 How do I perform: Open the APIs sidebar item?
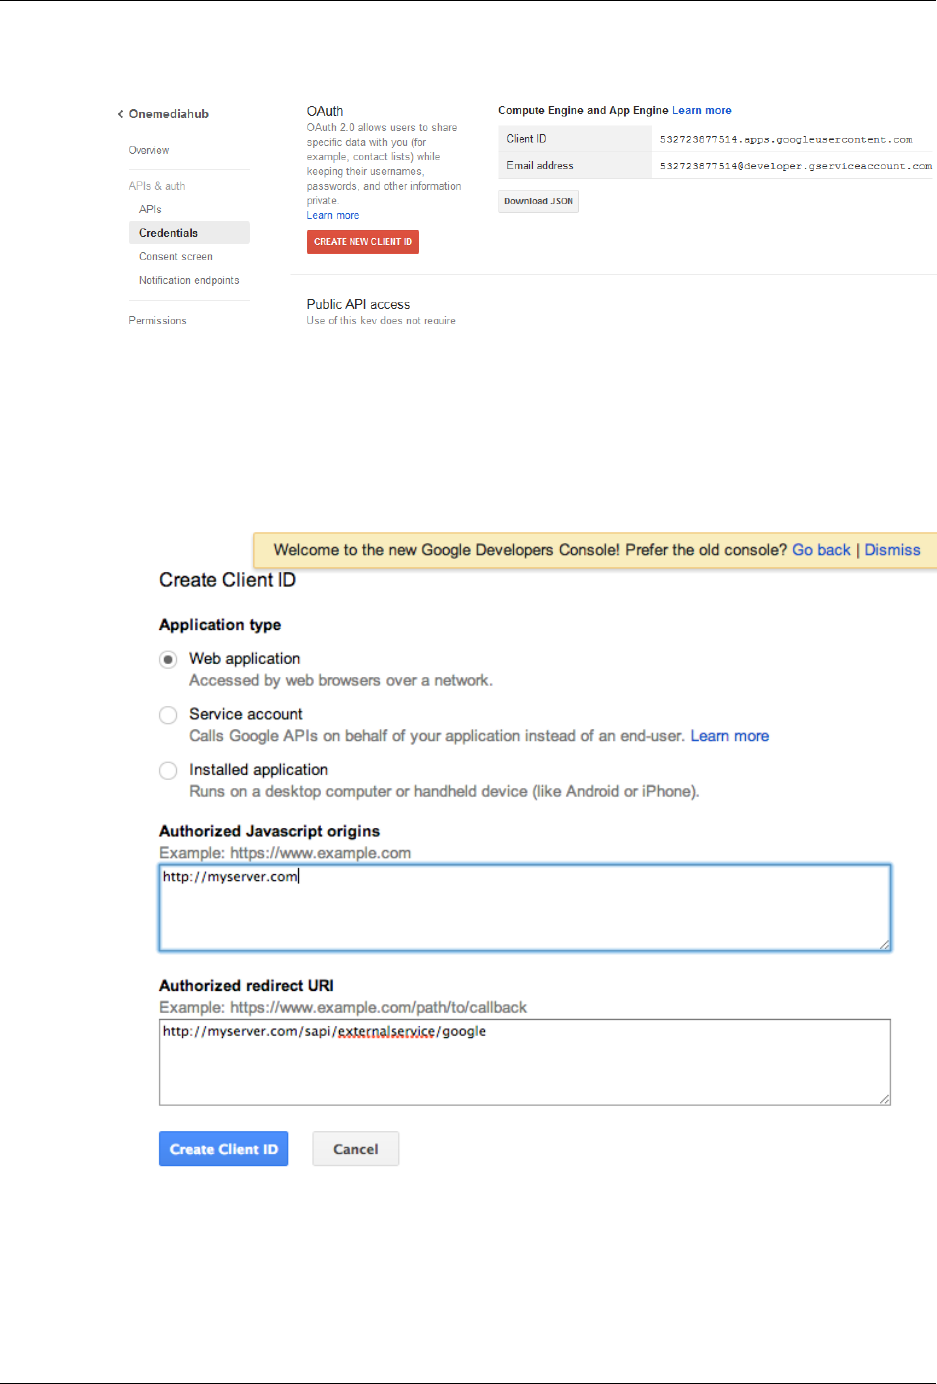point(150,209)
